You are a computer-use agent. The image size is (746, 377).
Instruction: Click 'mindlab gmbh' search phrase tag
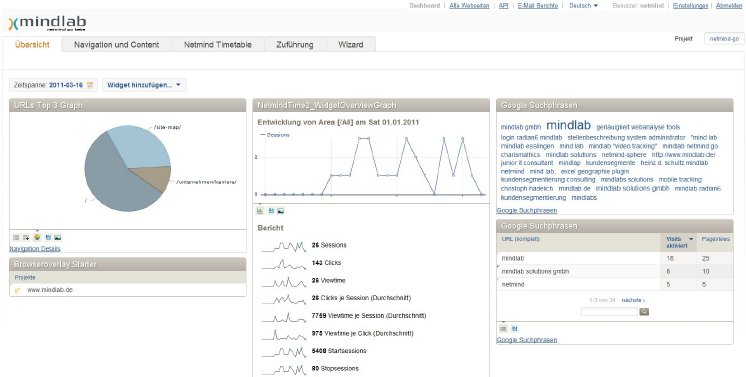[x=521, y=128]
